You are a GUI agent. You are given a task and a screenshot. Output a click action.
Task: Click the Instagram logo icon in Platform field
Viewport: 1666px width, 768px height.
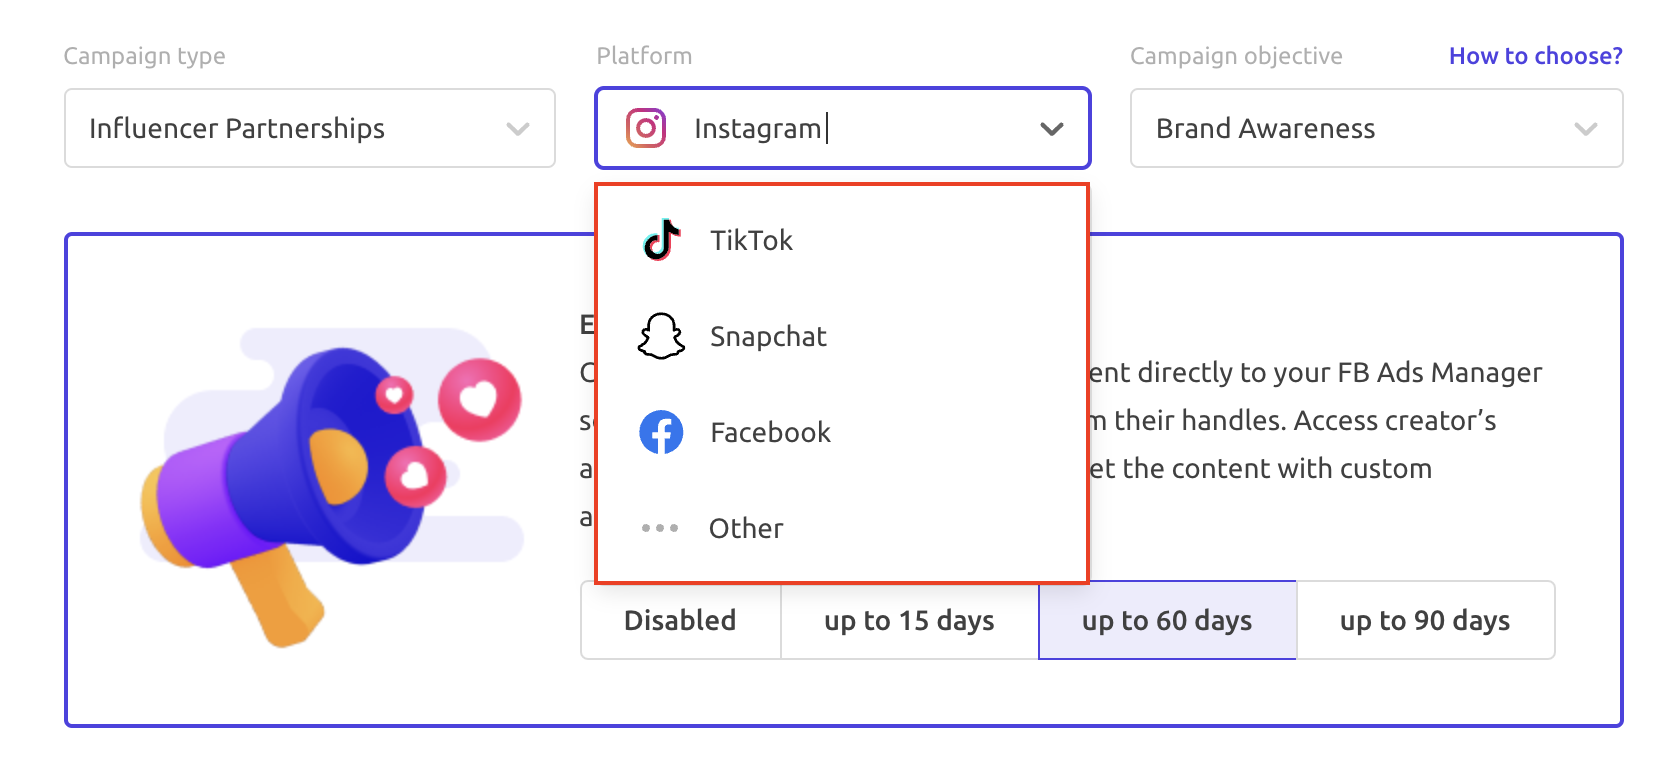[x=646, y=128]
